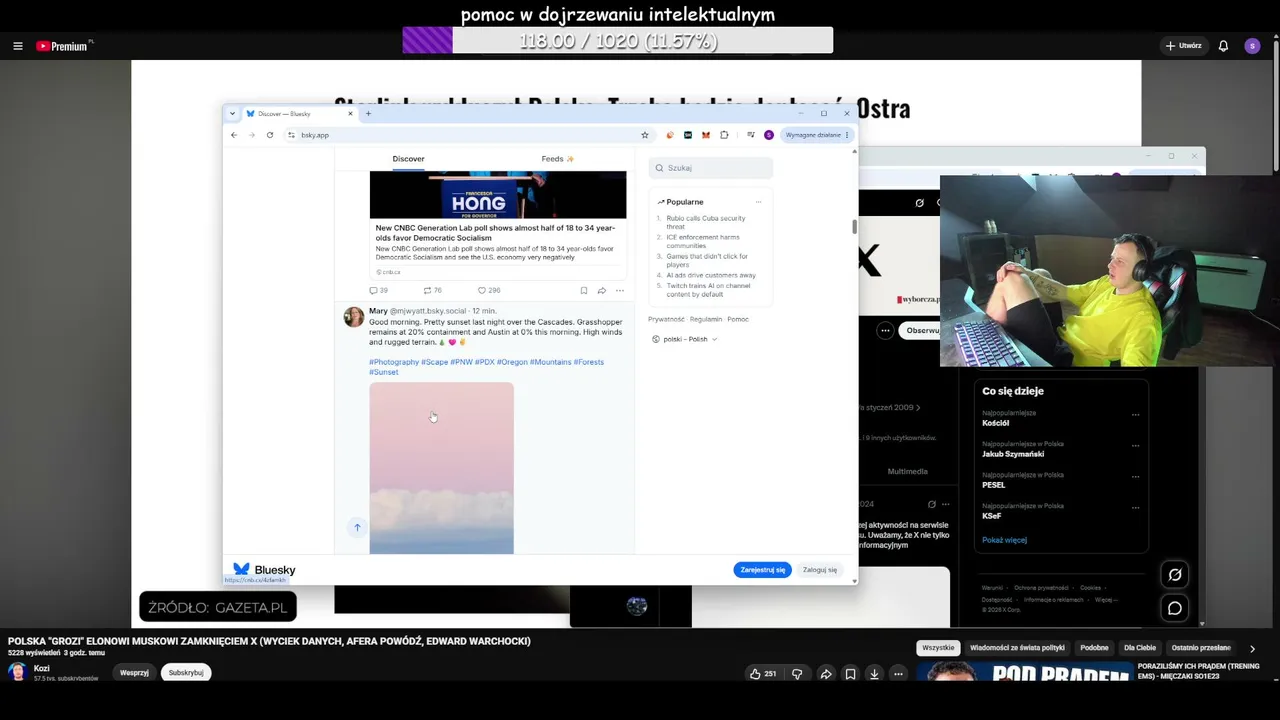Click the Szukaj search field

(x=710, y=168)
